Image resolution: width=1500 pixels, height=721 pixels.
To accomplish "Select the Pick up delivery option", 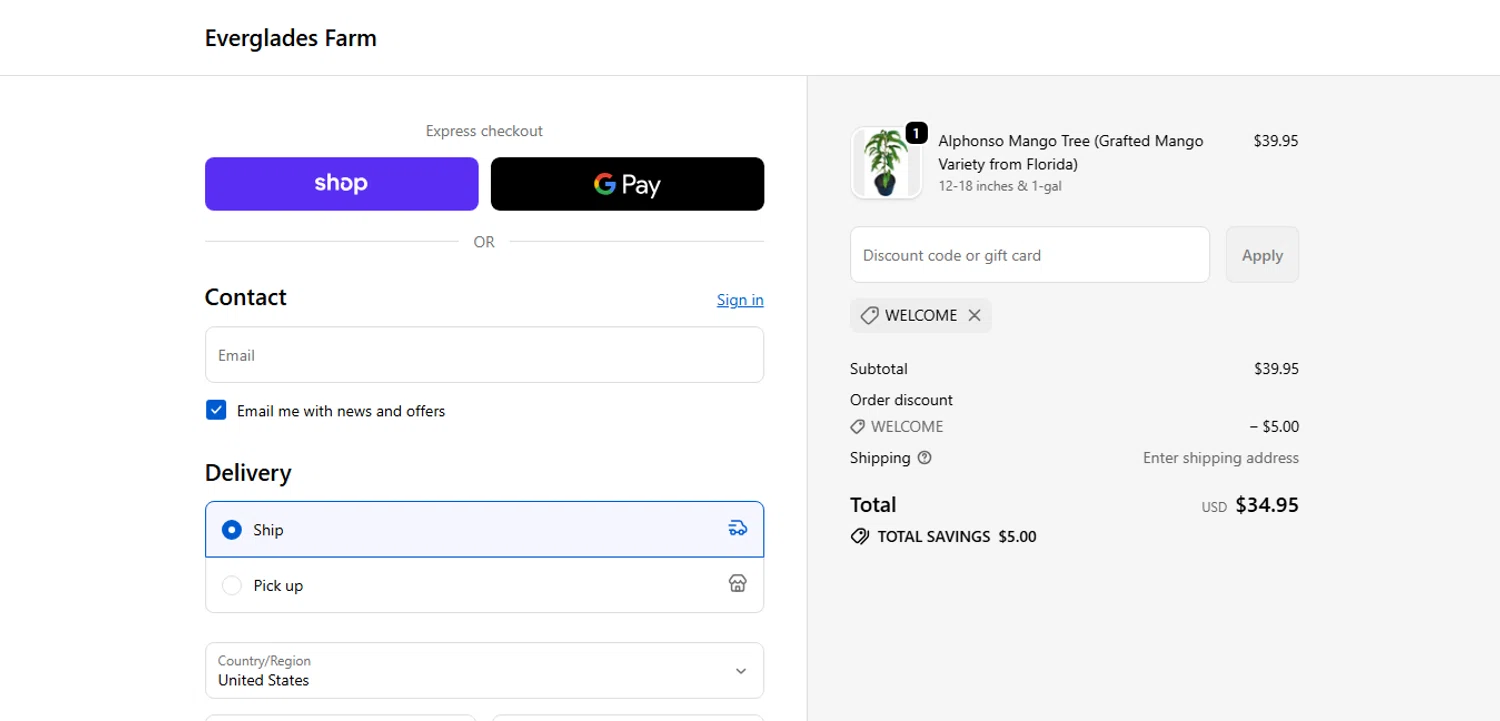I will pyautogui.click(x=232, y=585).
